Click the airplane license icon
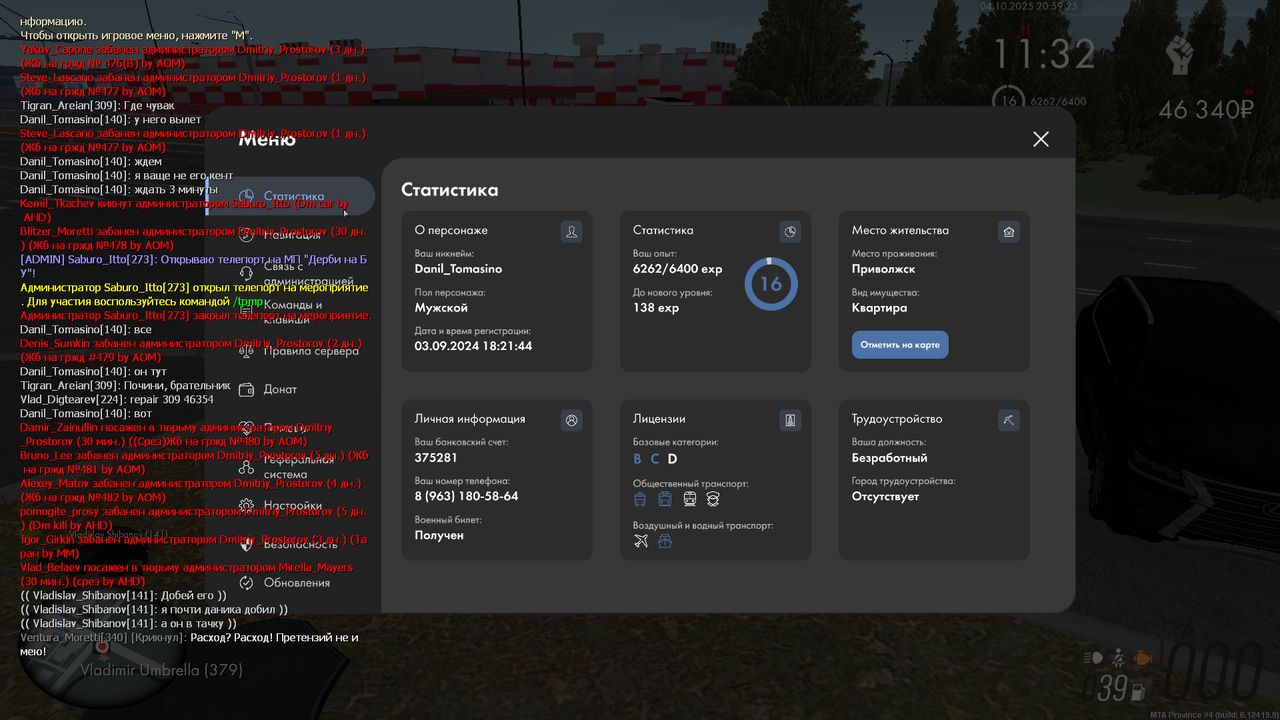This screenshot has height=720, width=1280. (x=641, y=541)
